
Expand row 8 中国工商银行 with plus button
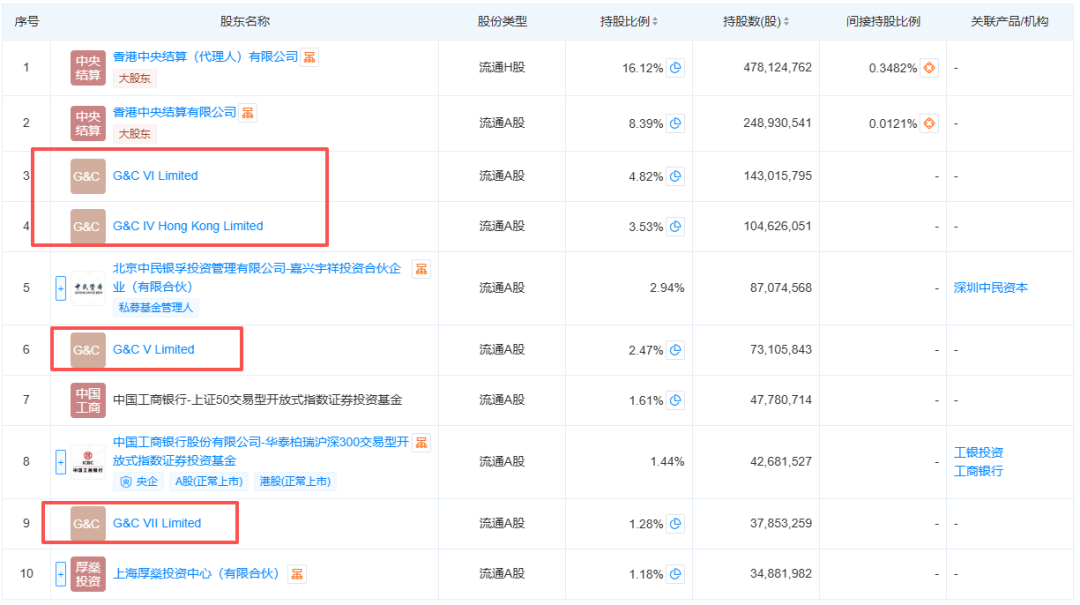tap(61, 462)
